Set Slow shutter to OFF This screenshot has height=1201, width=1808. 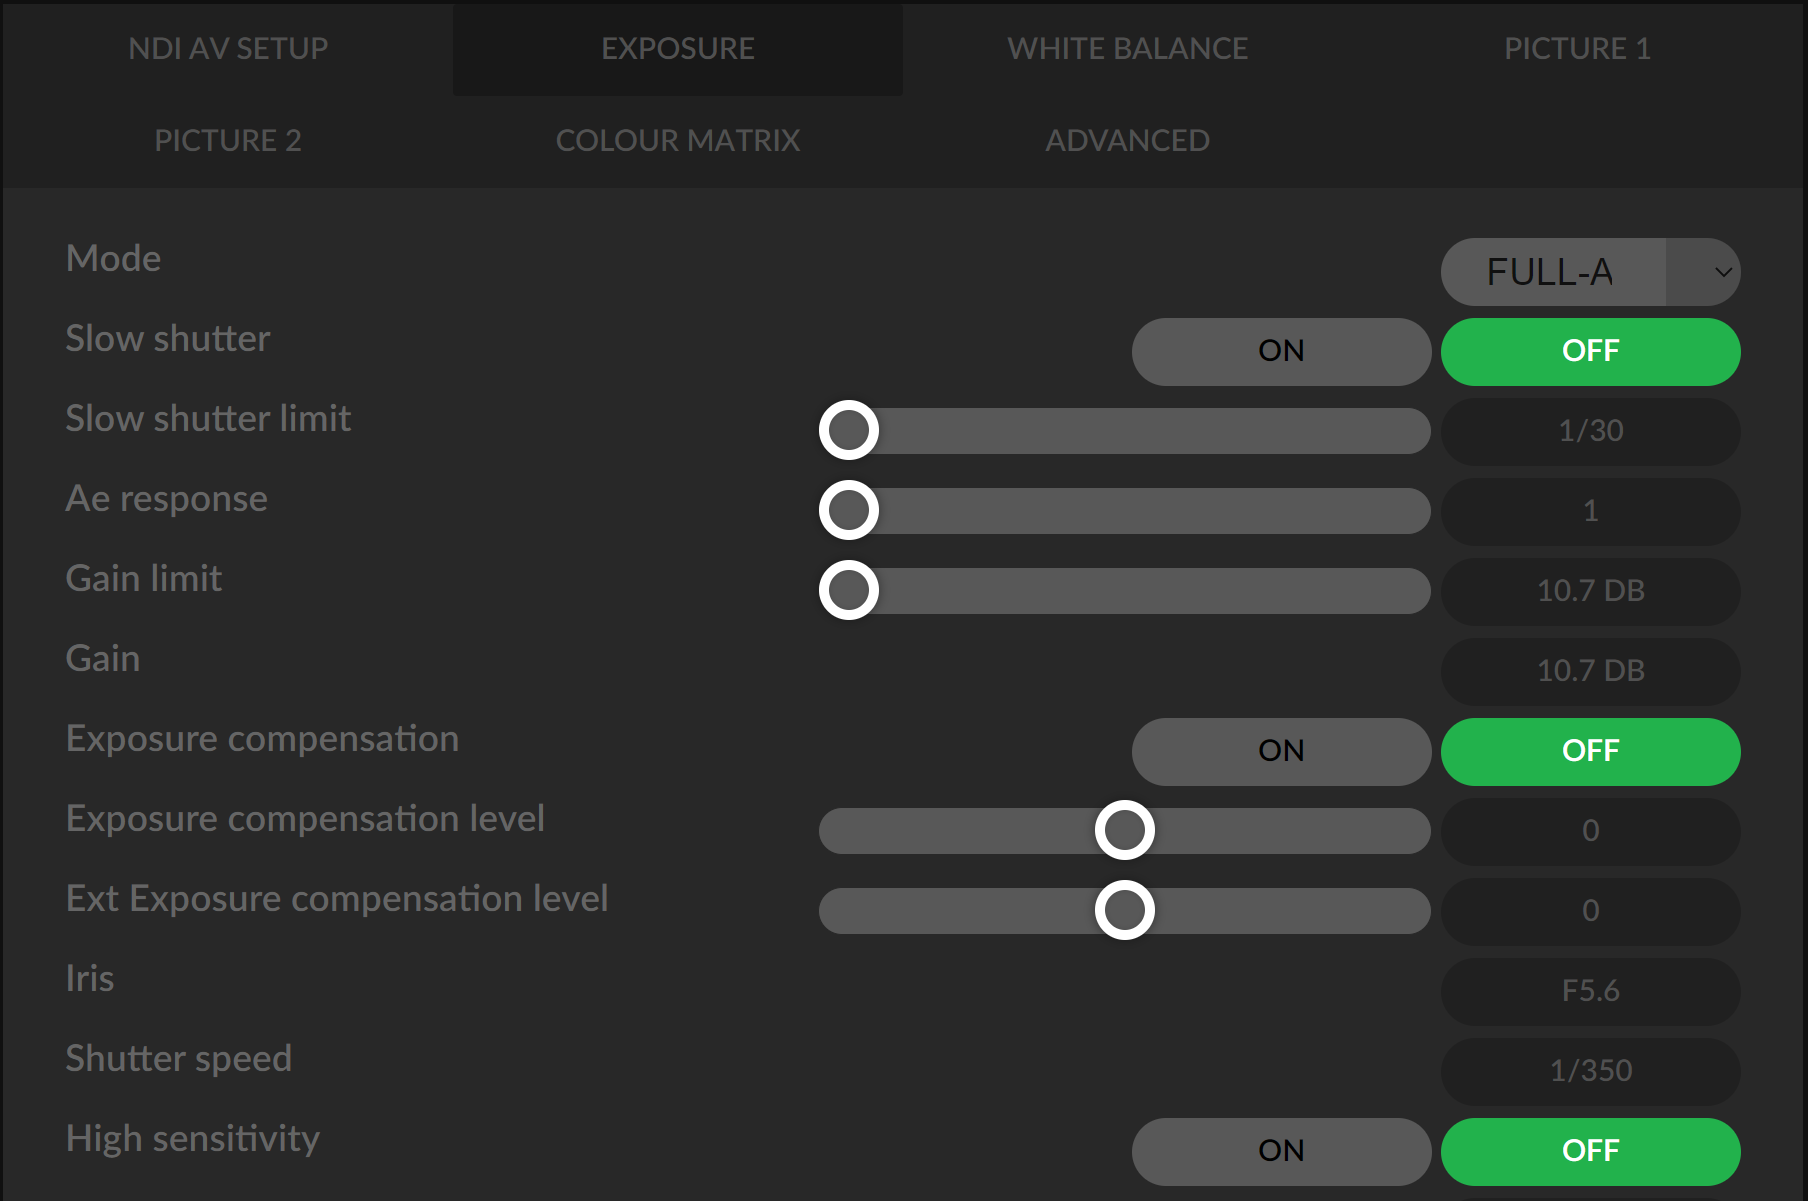[x=1590, y=351]
